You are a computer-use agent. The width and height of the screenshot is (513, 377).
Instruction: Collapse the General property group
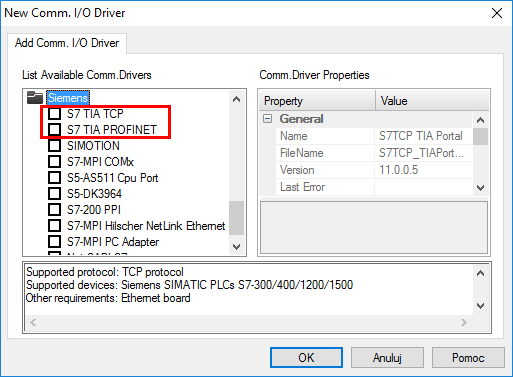tap(267, 119)
